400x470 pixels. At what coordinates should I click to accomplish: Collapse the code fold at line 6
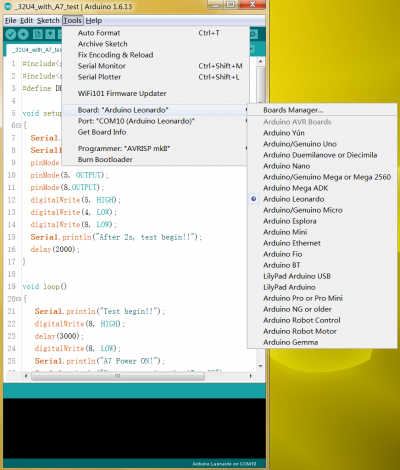18,126
